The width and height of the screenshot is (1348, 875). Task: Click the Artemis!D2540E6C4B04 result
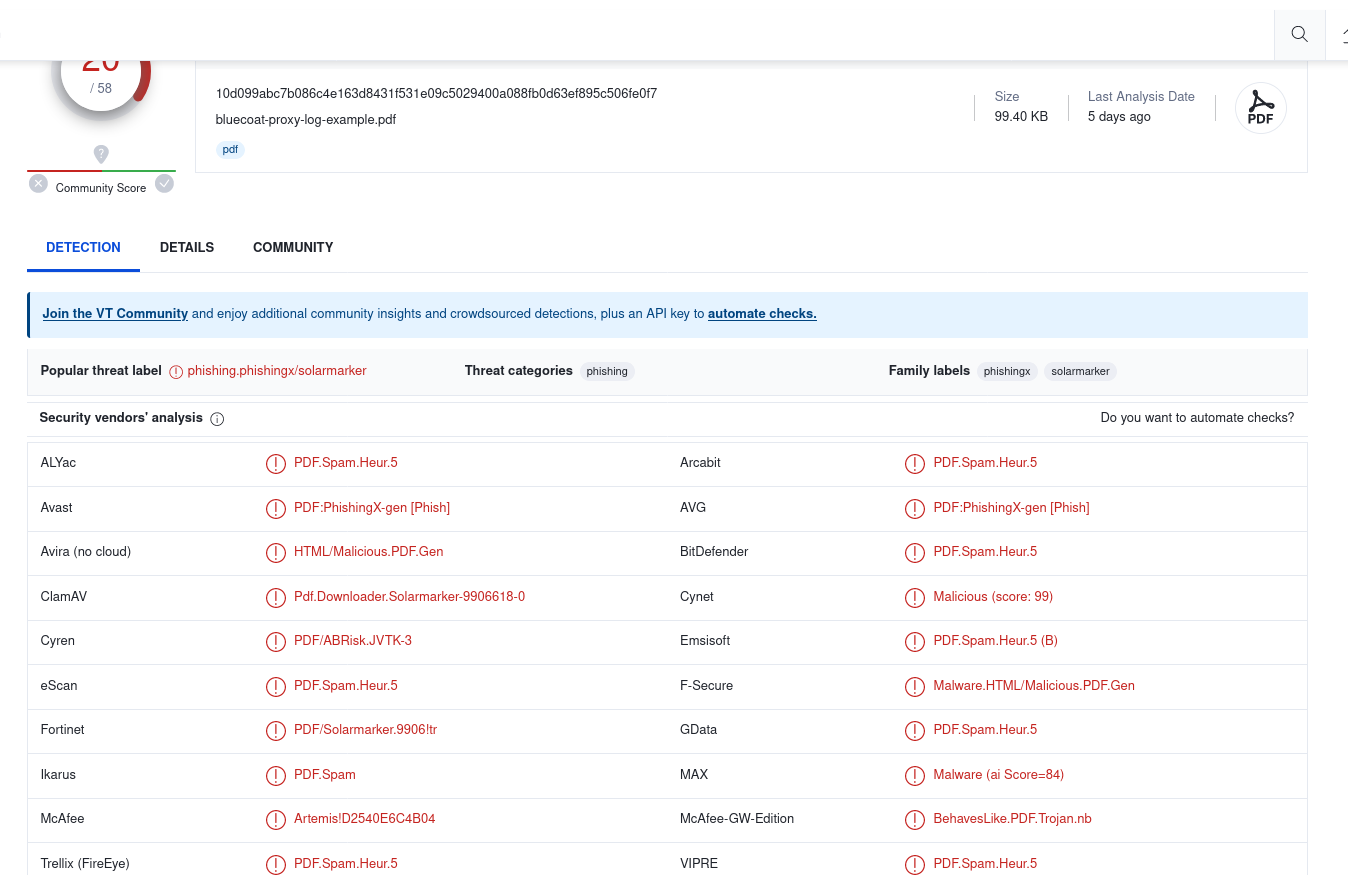point(364,819)
